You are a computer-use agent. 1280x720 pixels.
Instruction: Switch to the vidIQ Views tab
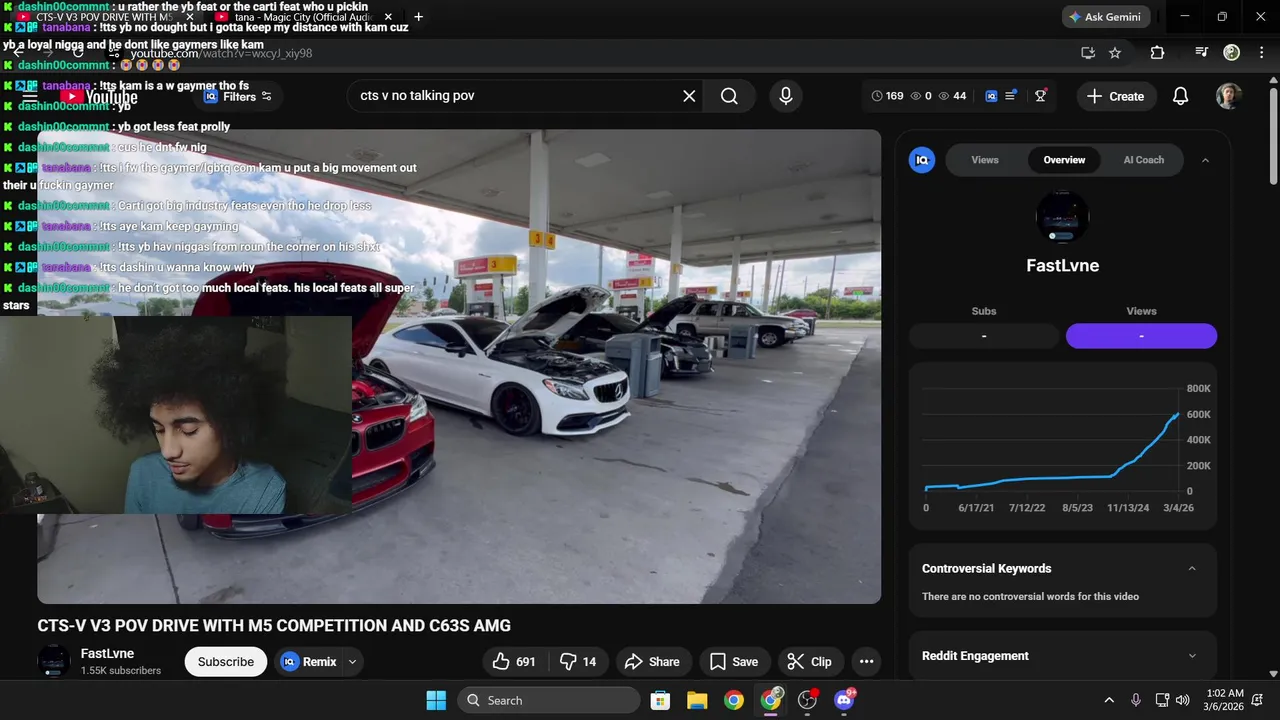pos(985,160)
